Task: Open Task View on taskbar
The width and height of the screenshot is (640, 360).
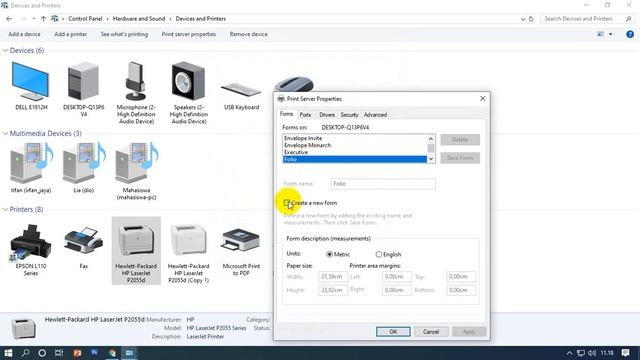Action: [59, 353]
